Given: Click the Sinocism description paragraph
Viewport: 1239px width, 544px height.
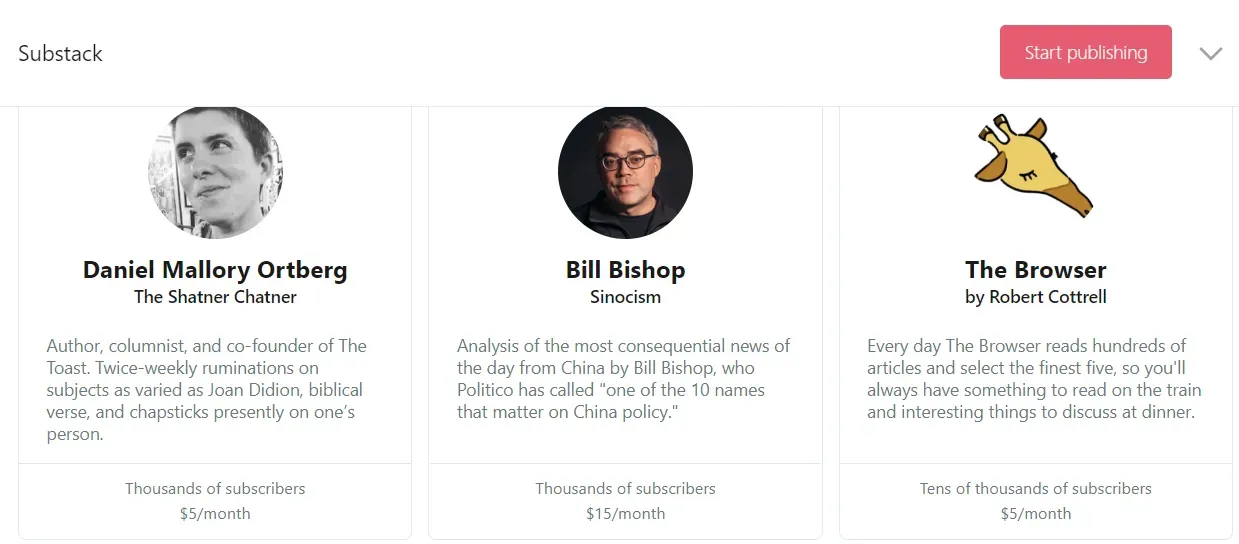Looking at the screenshot, I should pyautogui.click(x=623, y=379).
